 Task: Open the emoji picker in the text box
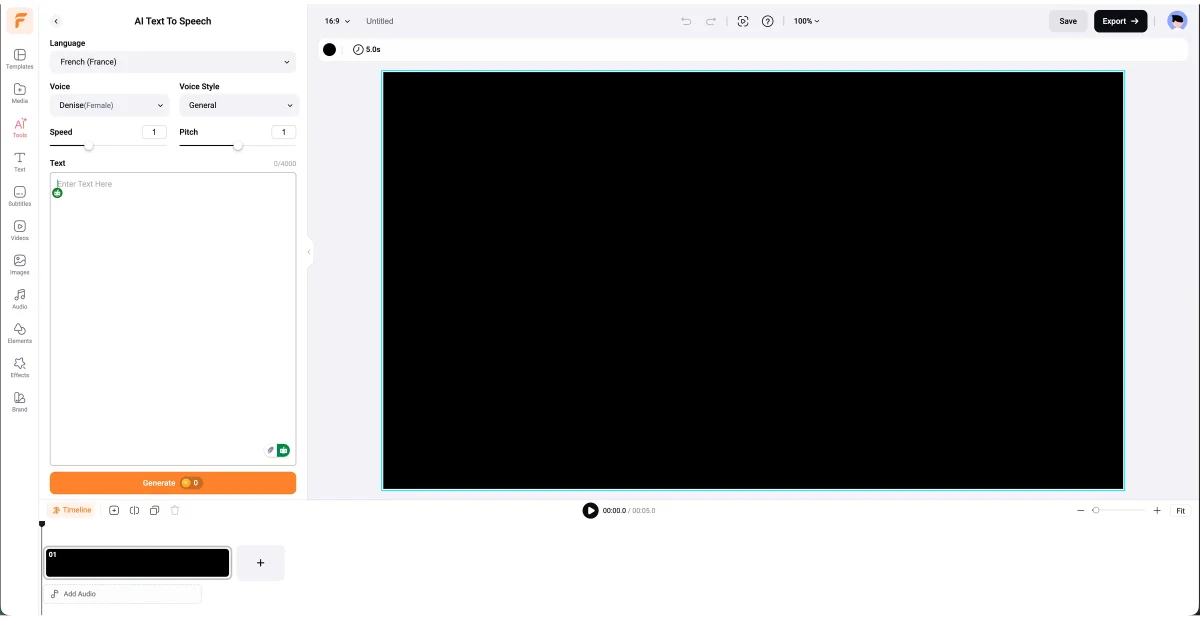[57, 192]
